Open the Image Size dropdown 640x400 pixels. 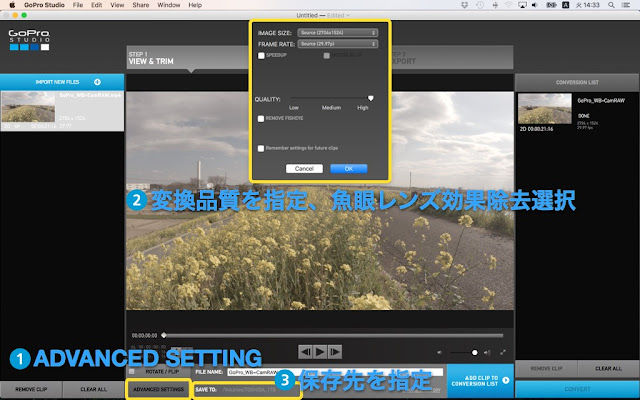(338, 33)
